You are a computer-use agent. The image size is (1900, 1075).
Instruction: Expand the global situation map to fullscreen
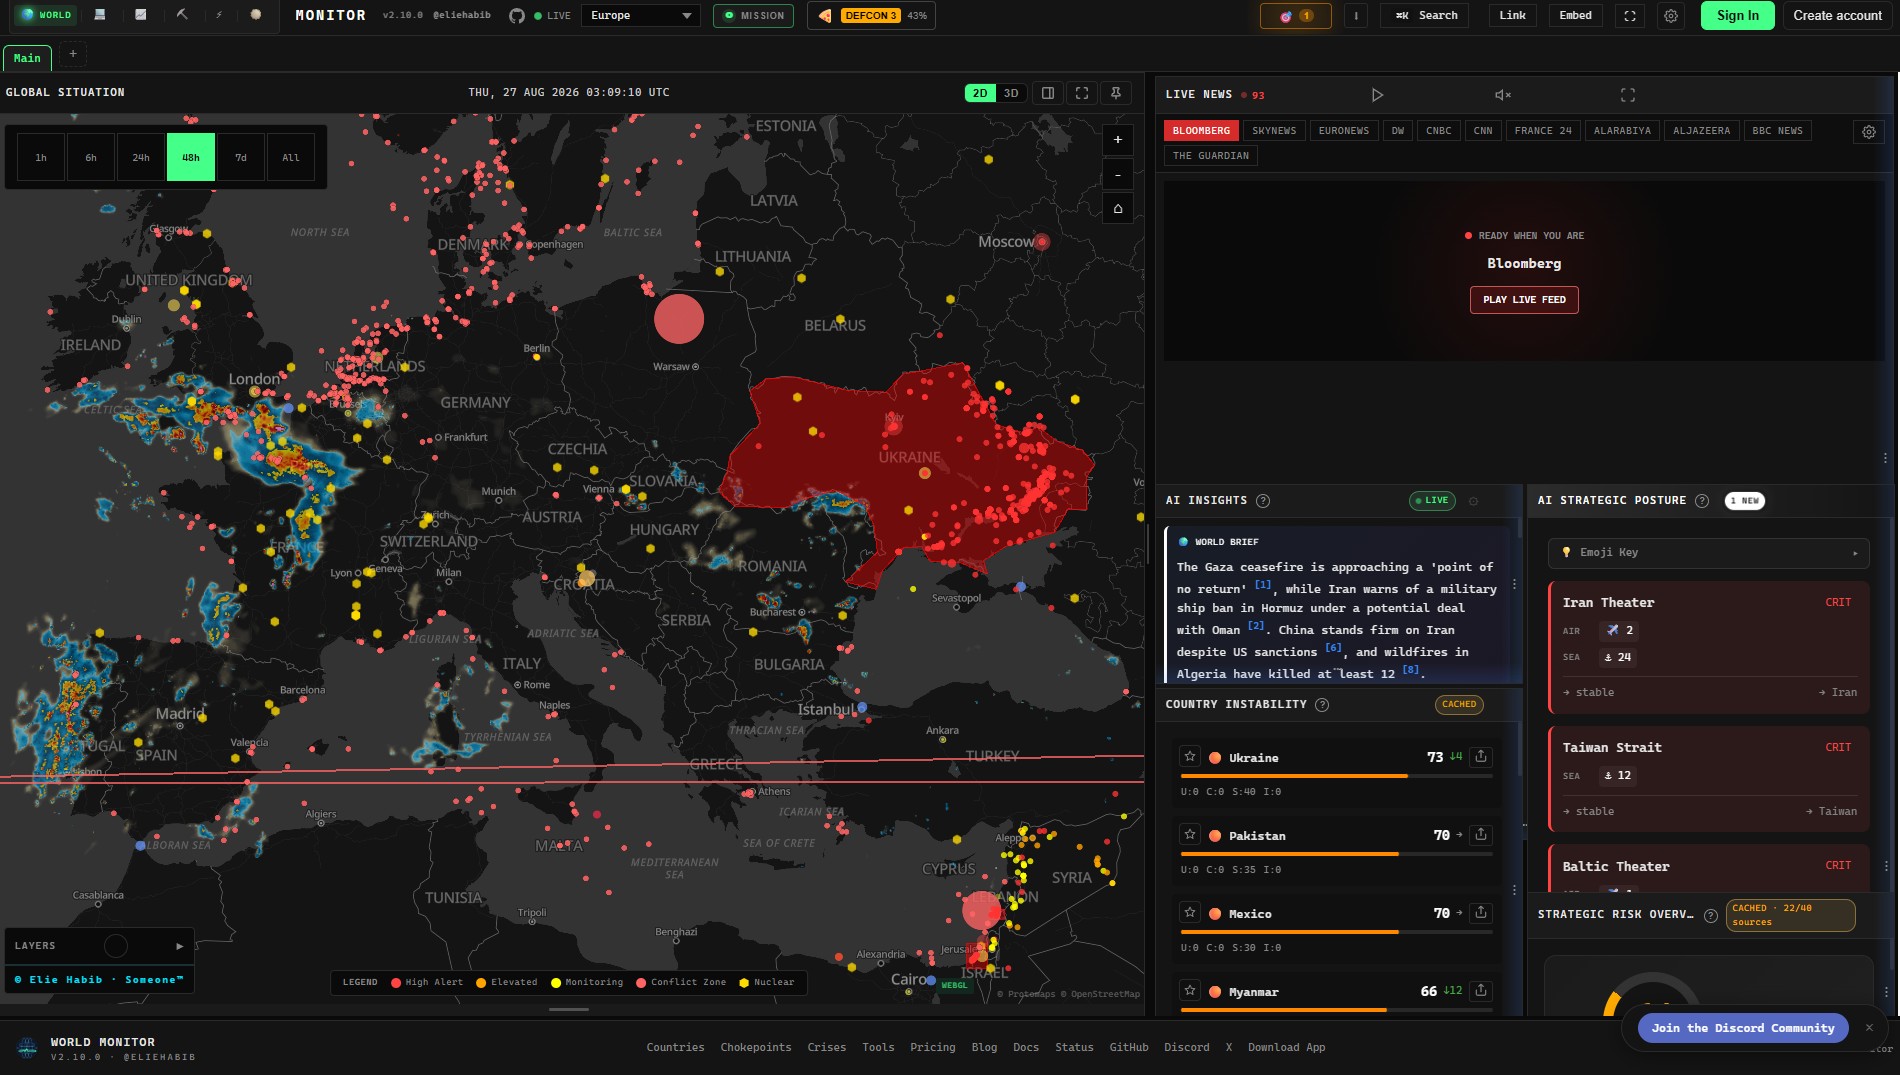click(x=1082, y=93)
